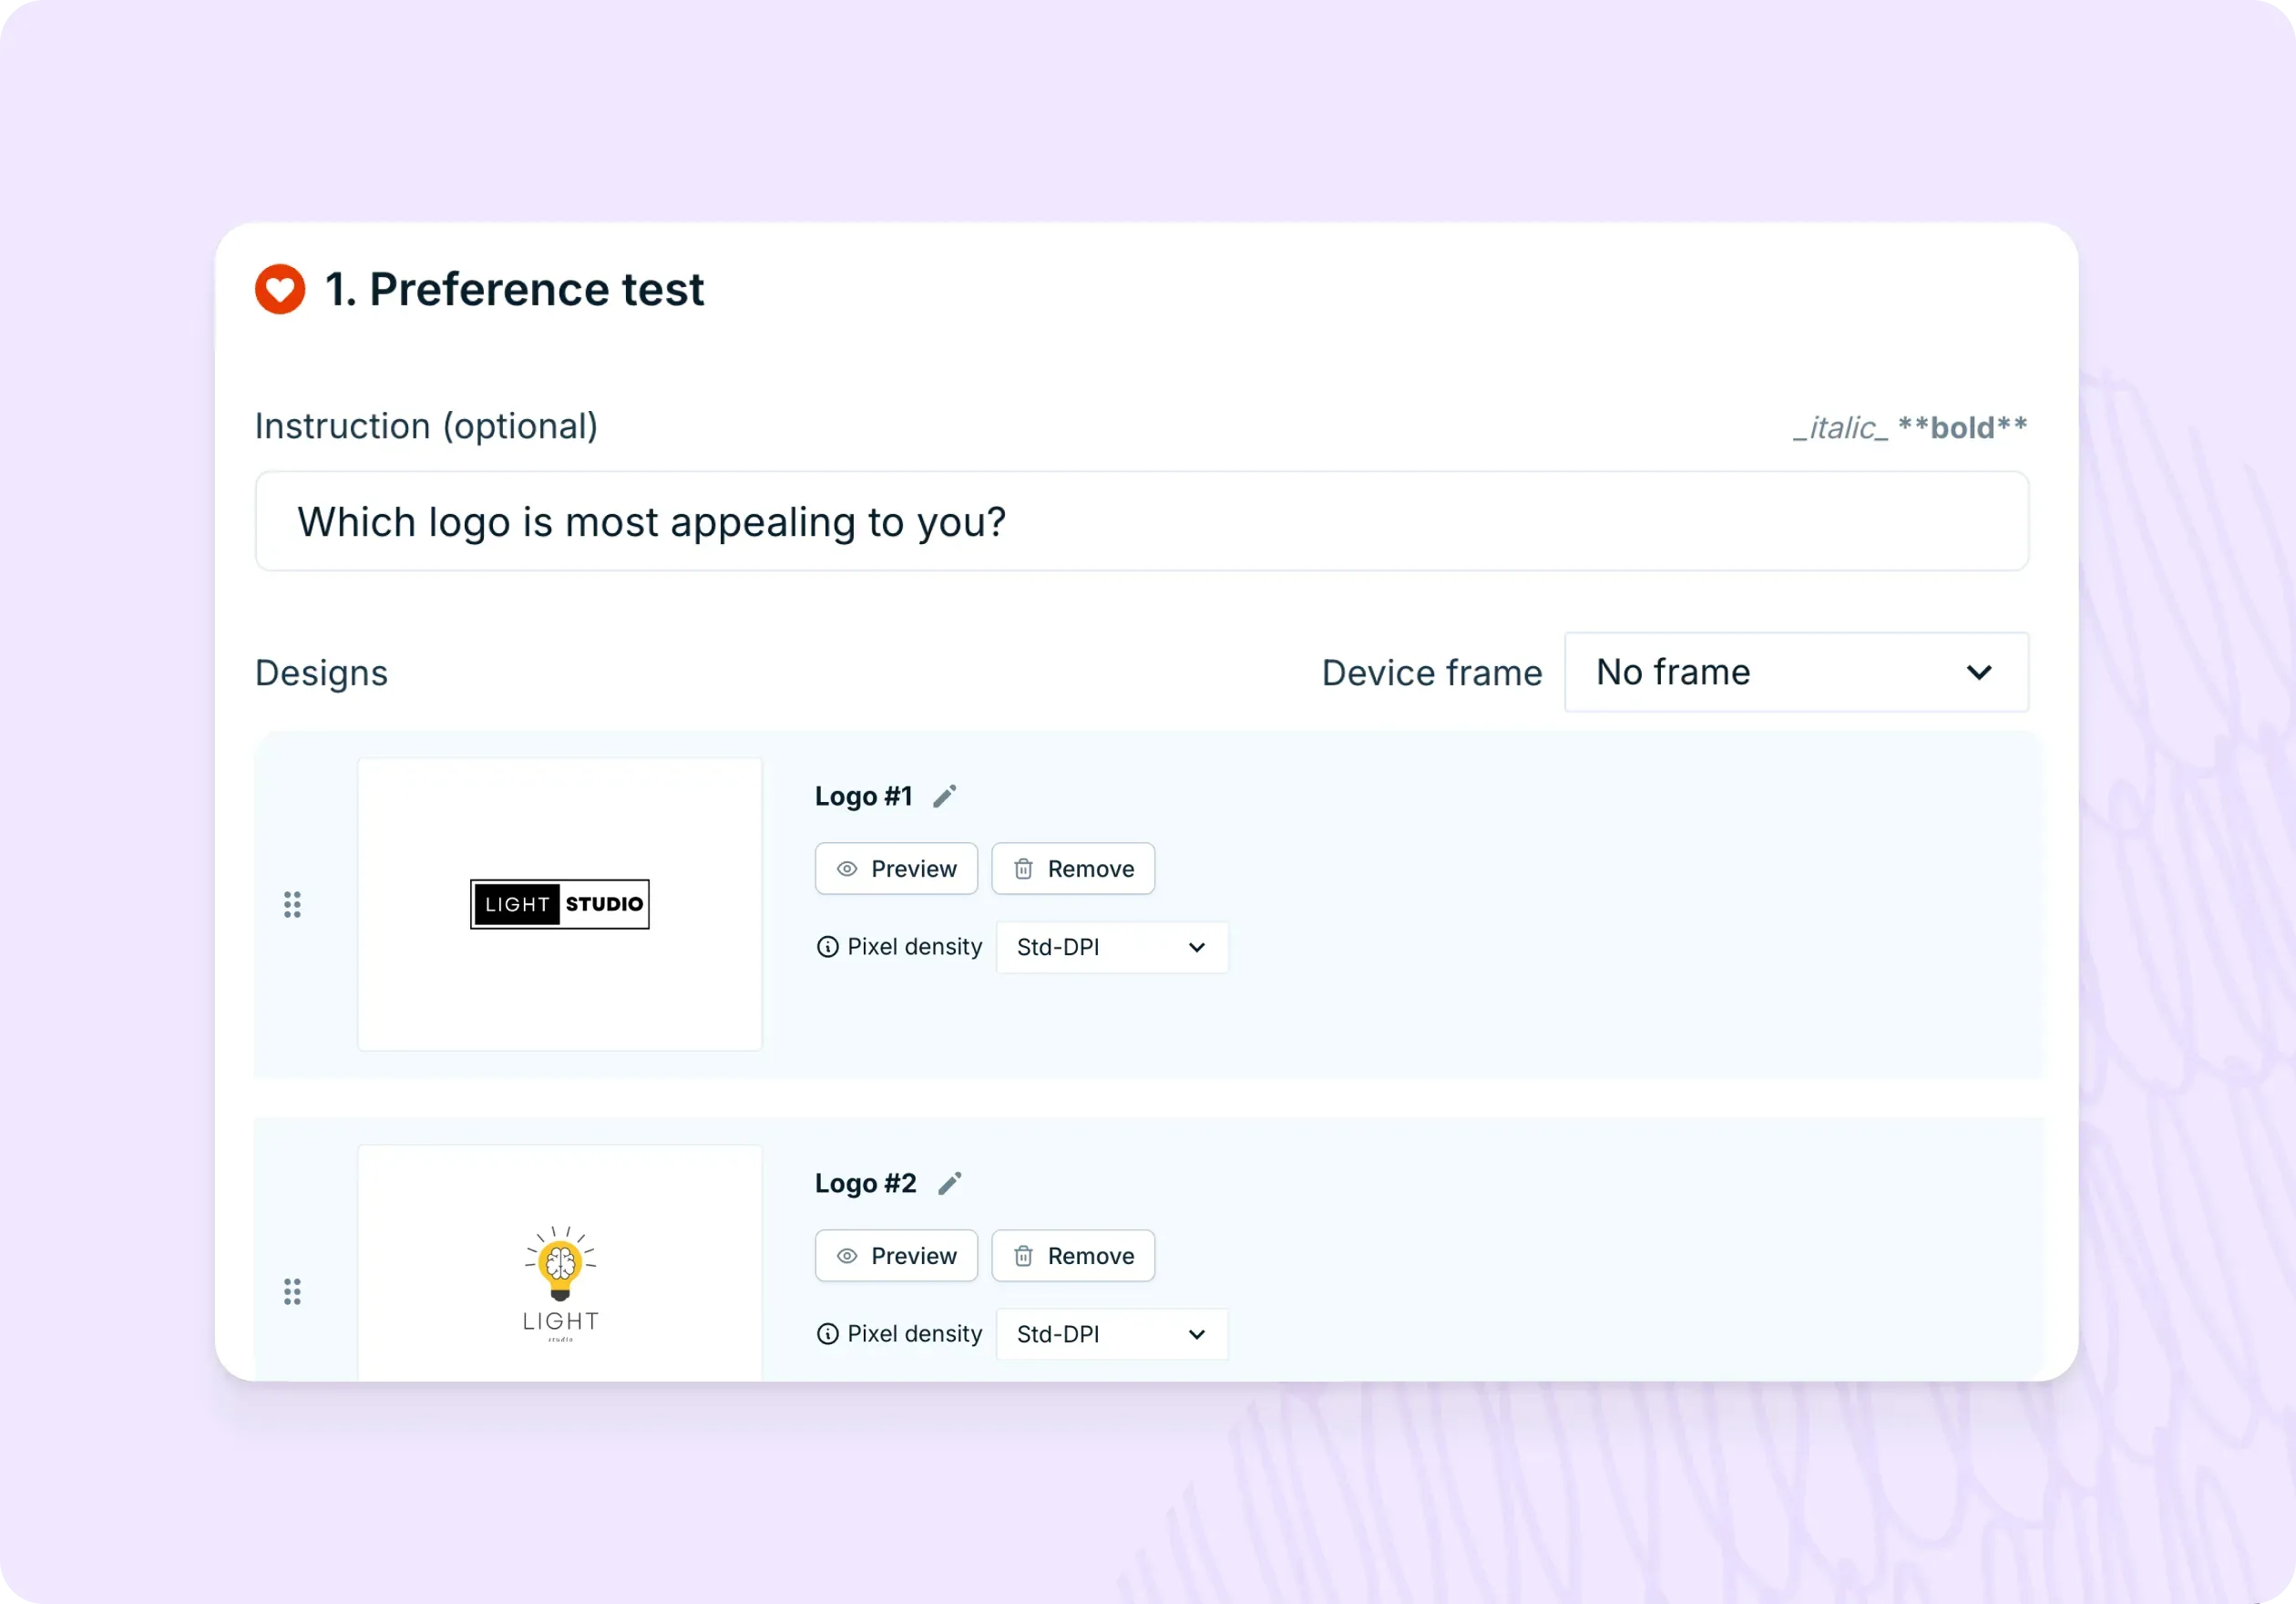The width and height of the screenshot is (2296, 1604).
Task: Edit the Logo #2 name with pencil icon
Action: tap(950, 1183)
